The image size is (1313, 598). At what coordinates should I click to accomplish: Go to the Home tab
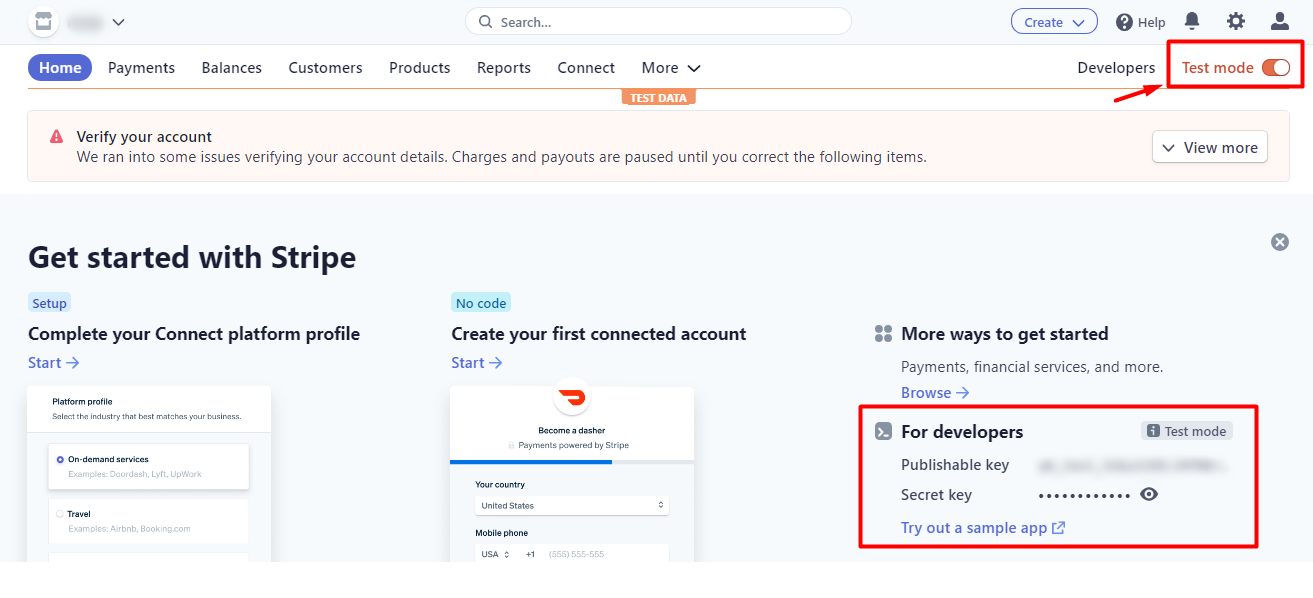coord(60,68)
